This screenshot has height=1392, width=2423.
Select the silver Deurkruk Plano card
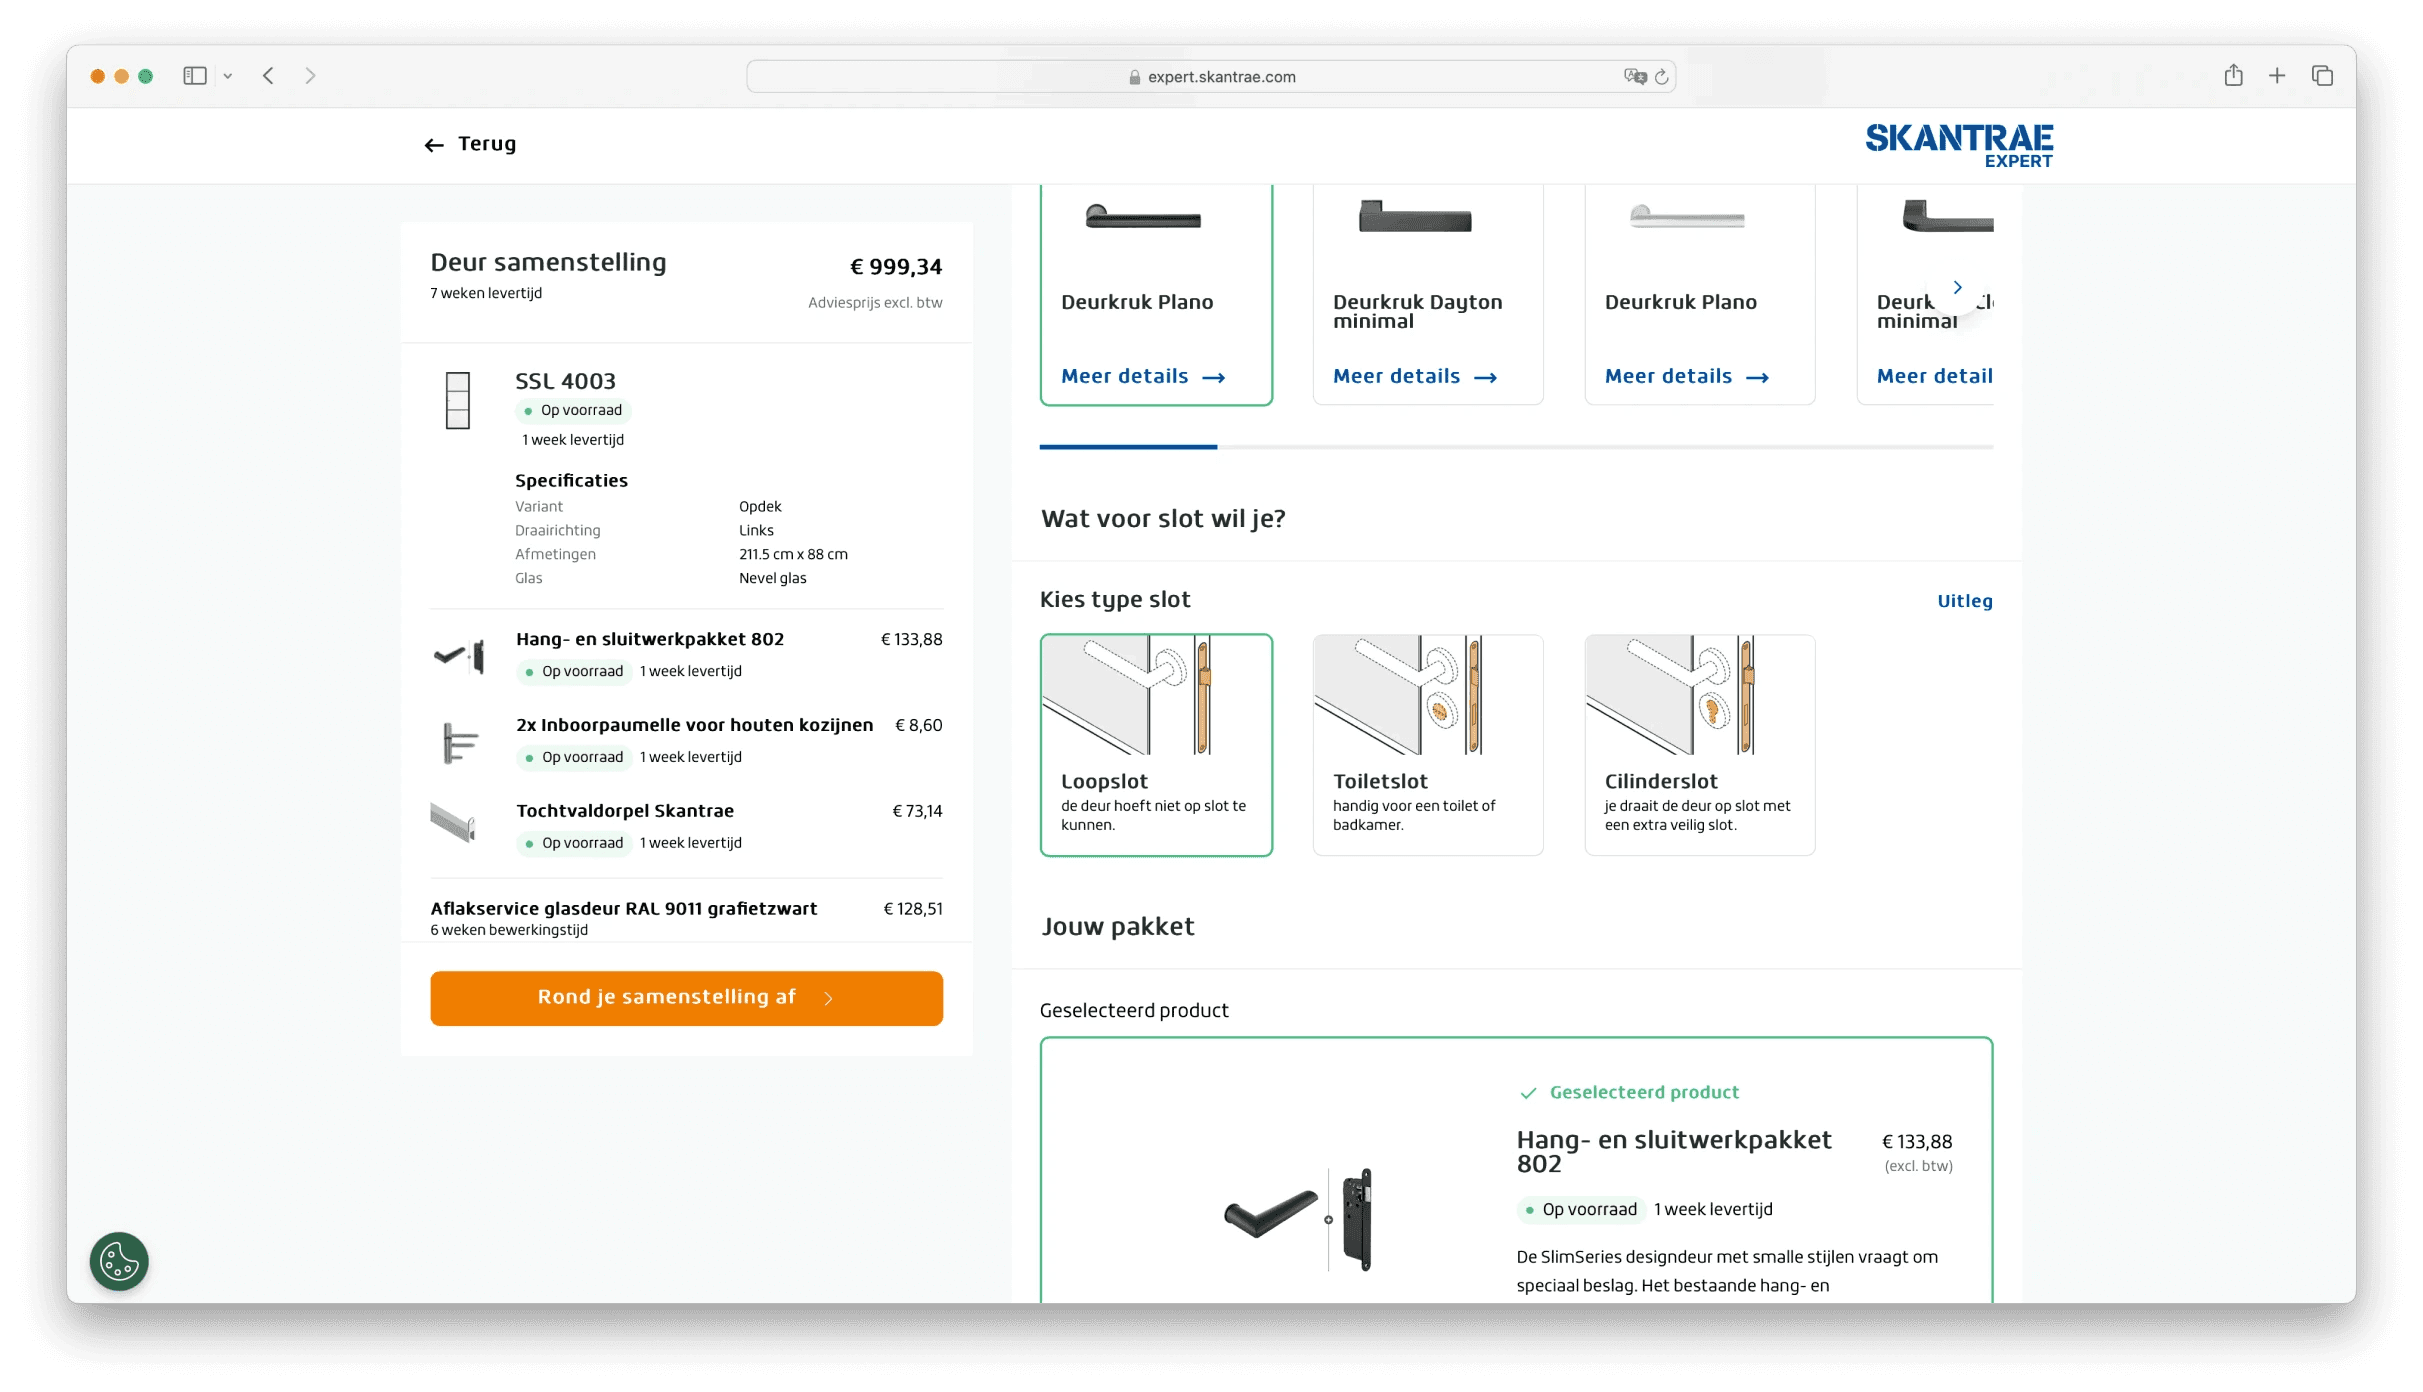click(1698, 290)
